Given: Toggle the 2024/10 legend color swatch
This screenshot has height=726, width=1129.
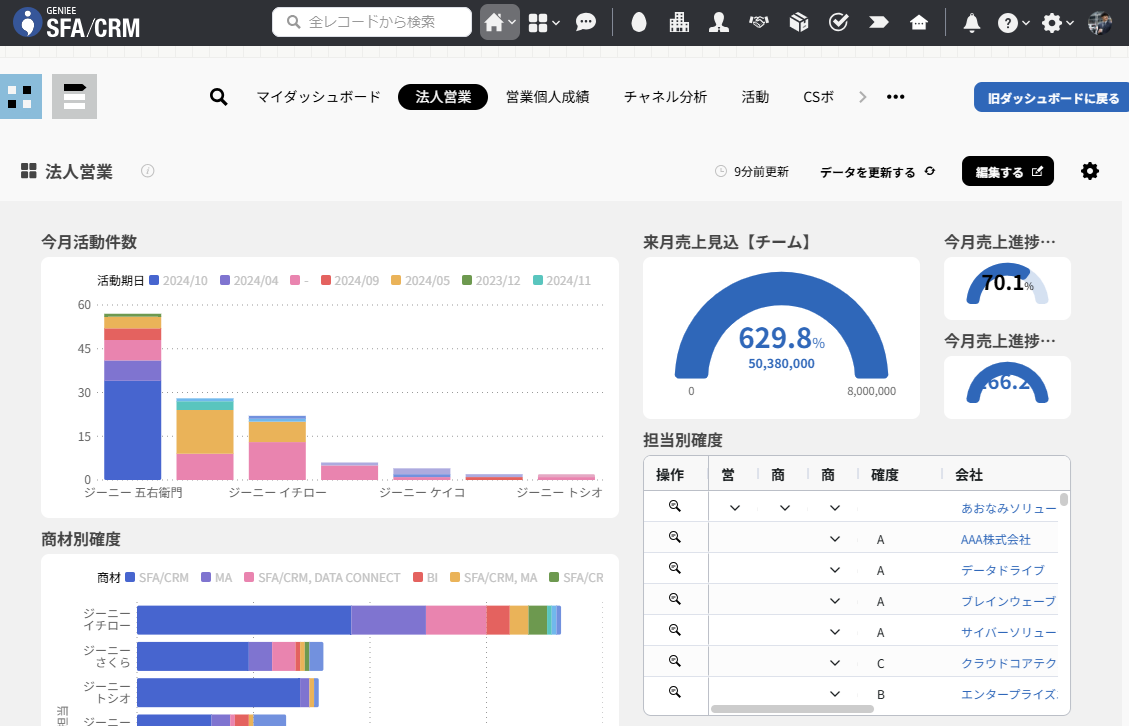Looking at the screenshot, I should coord(154,280).
